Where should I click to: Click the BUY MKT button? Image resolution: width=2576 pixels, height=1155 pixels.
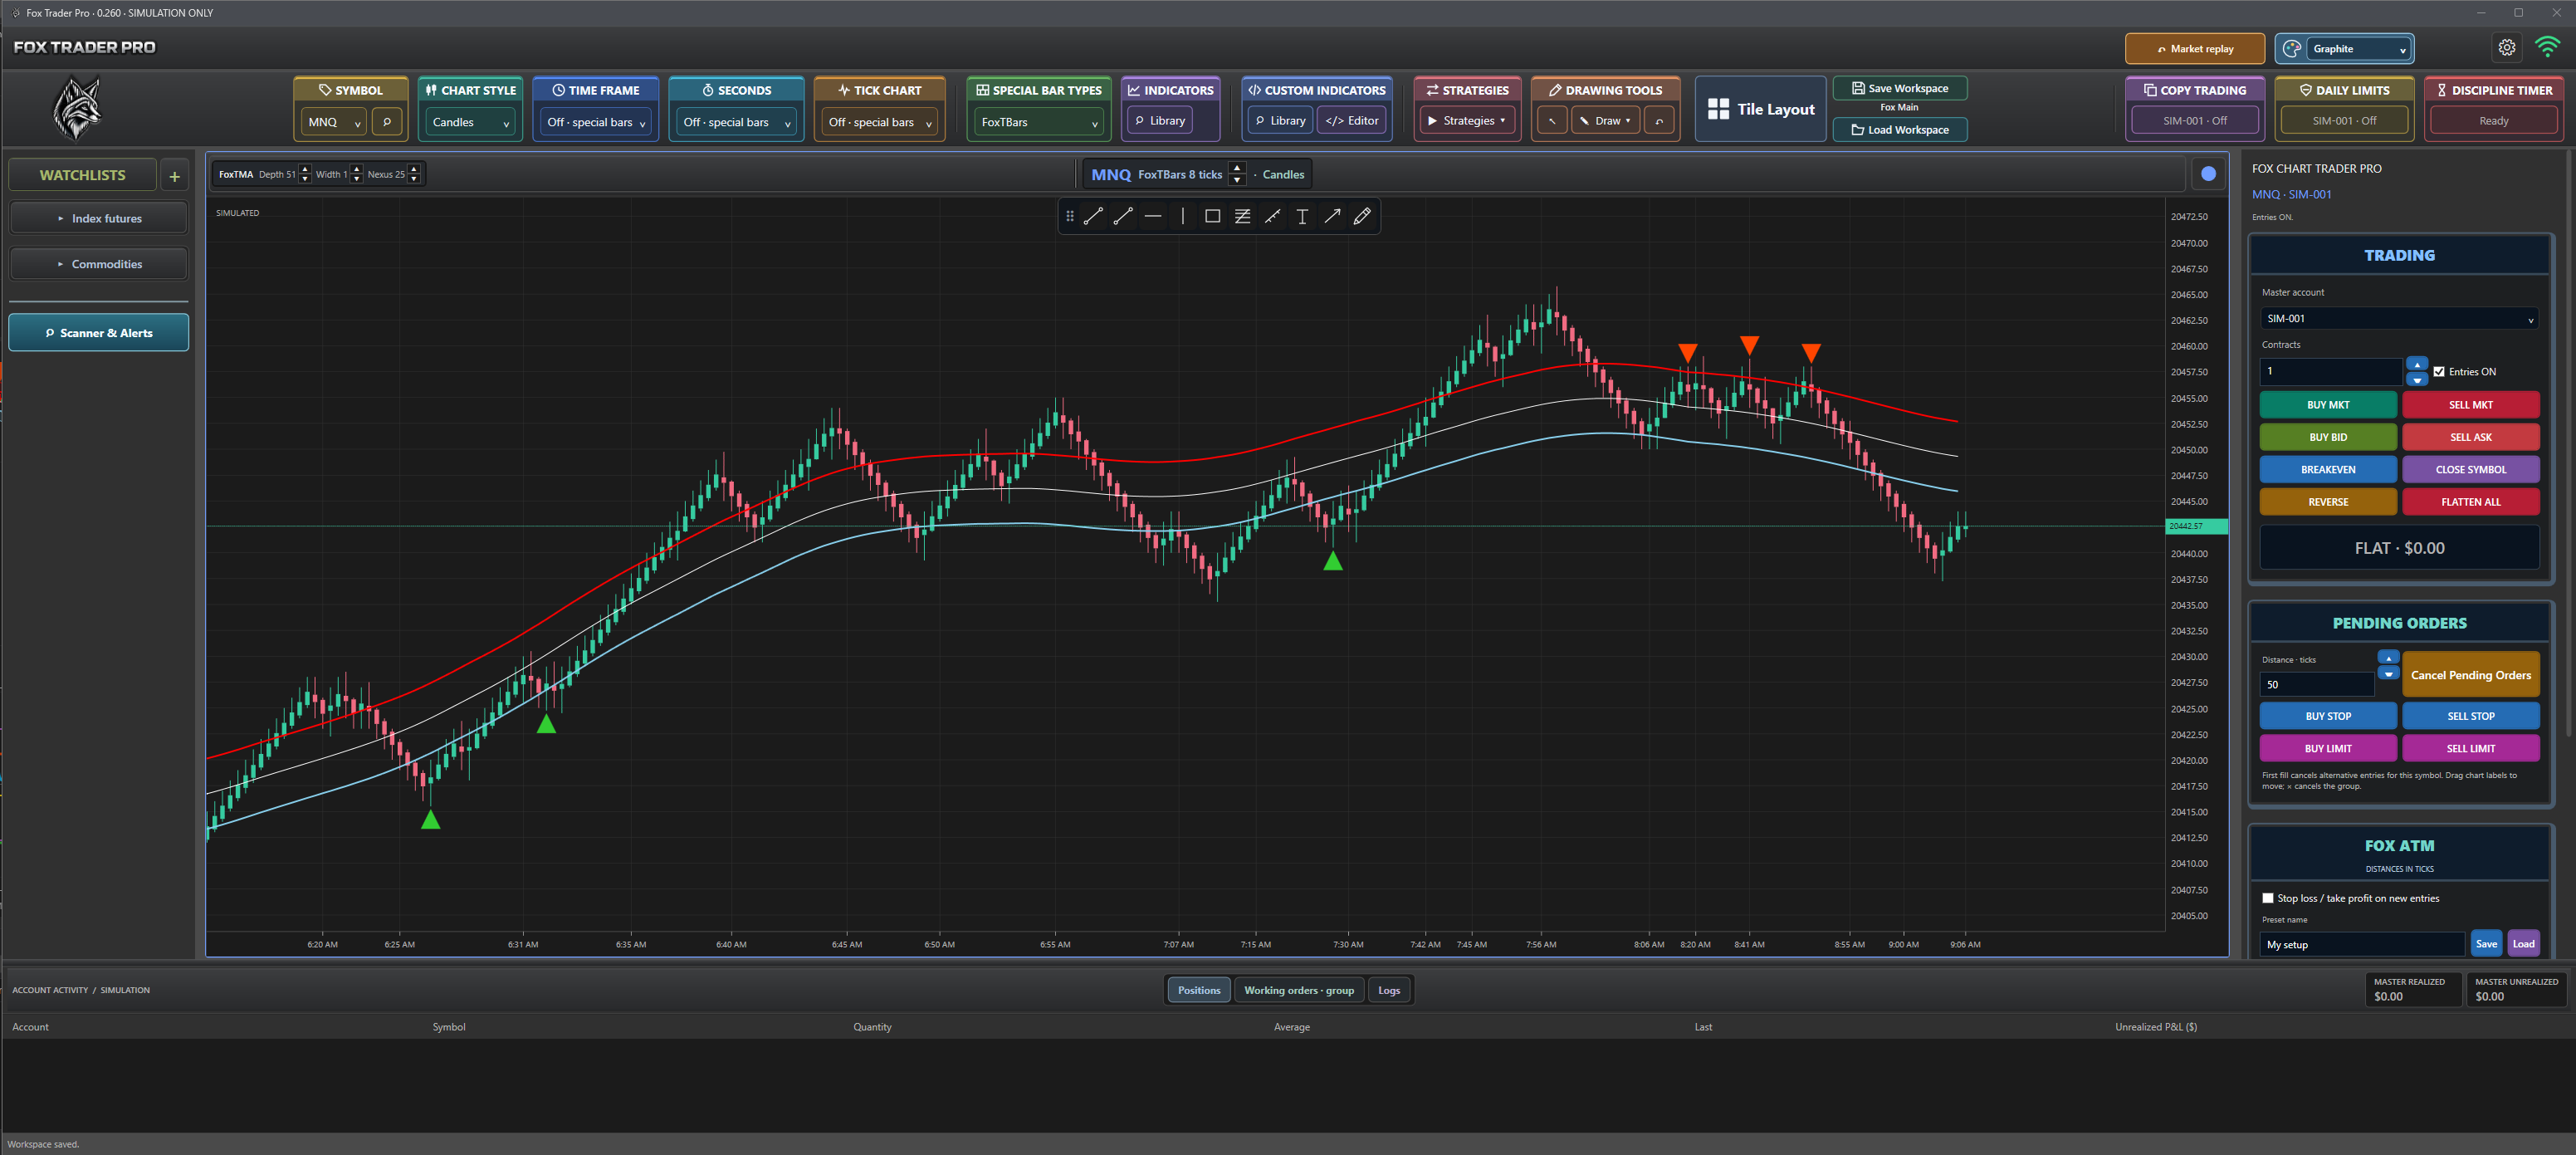(x=2327, y=405)
